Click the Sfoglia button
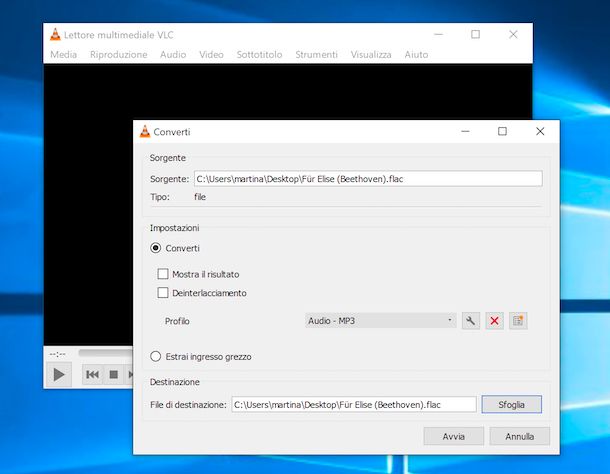The width and height of the screenshot is (610, 474). pyautogui.click(x=512, y=405)
